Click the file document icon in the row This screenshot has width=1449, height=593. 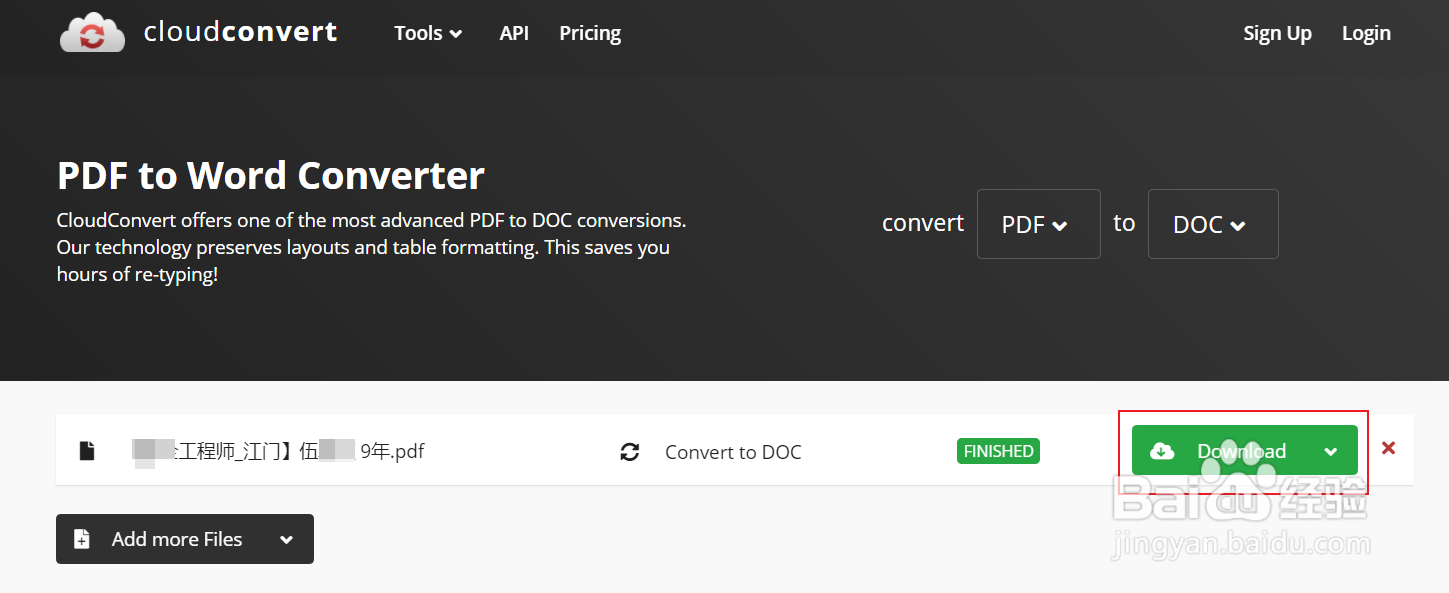87,451
